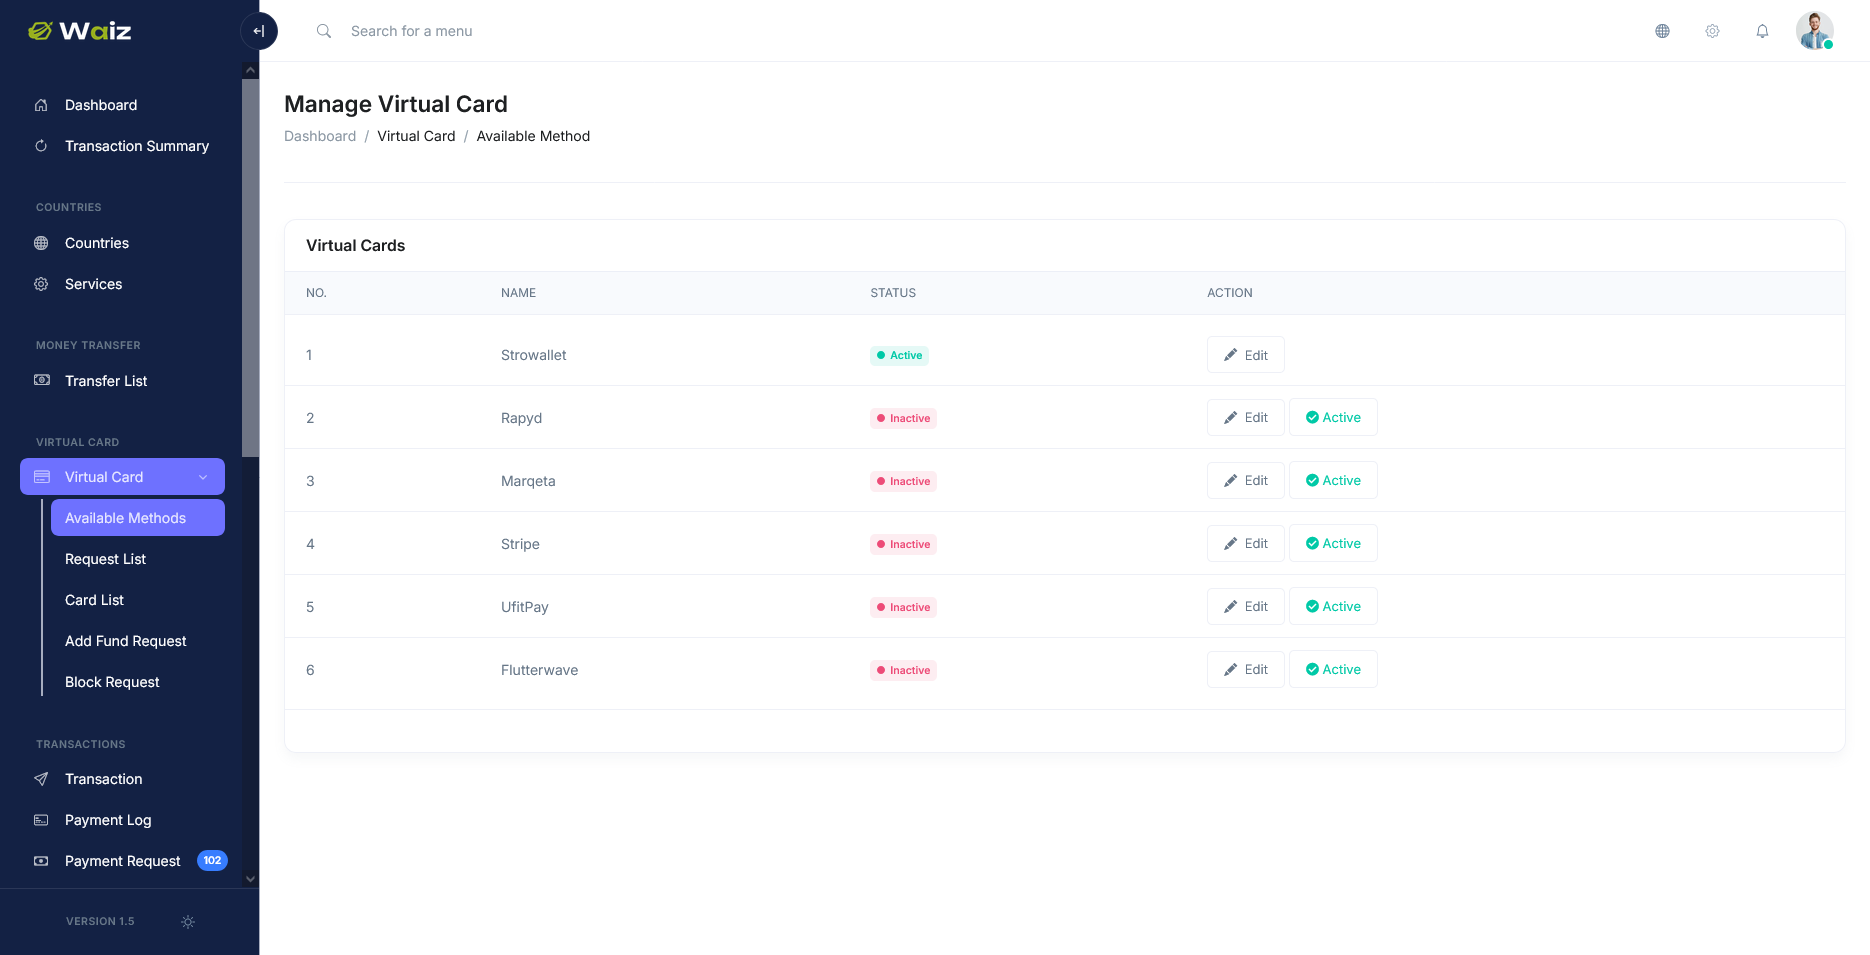Image resolution: width=1870 pixels, height=955 pixels.
Task: Open the user profile avatar
Action: 1814,31
